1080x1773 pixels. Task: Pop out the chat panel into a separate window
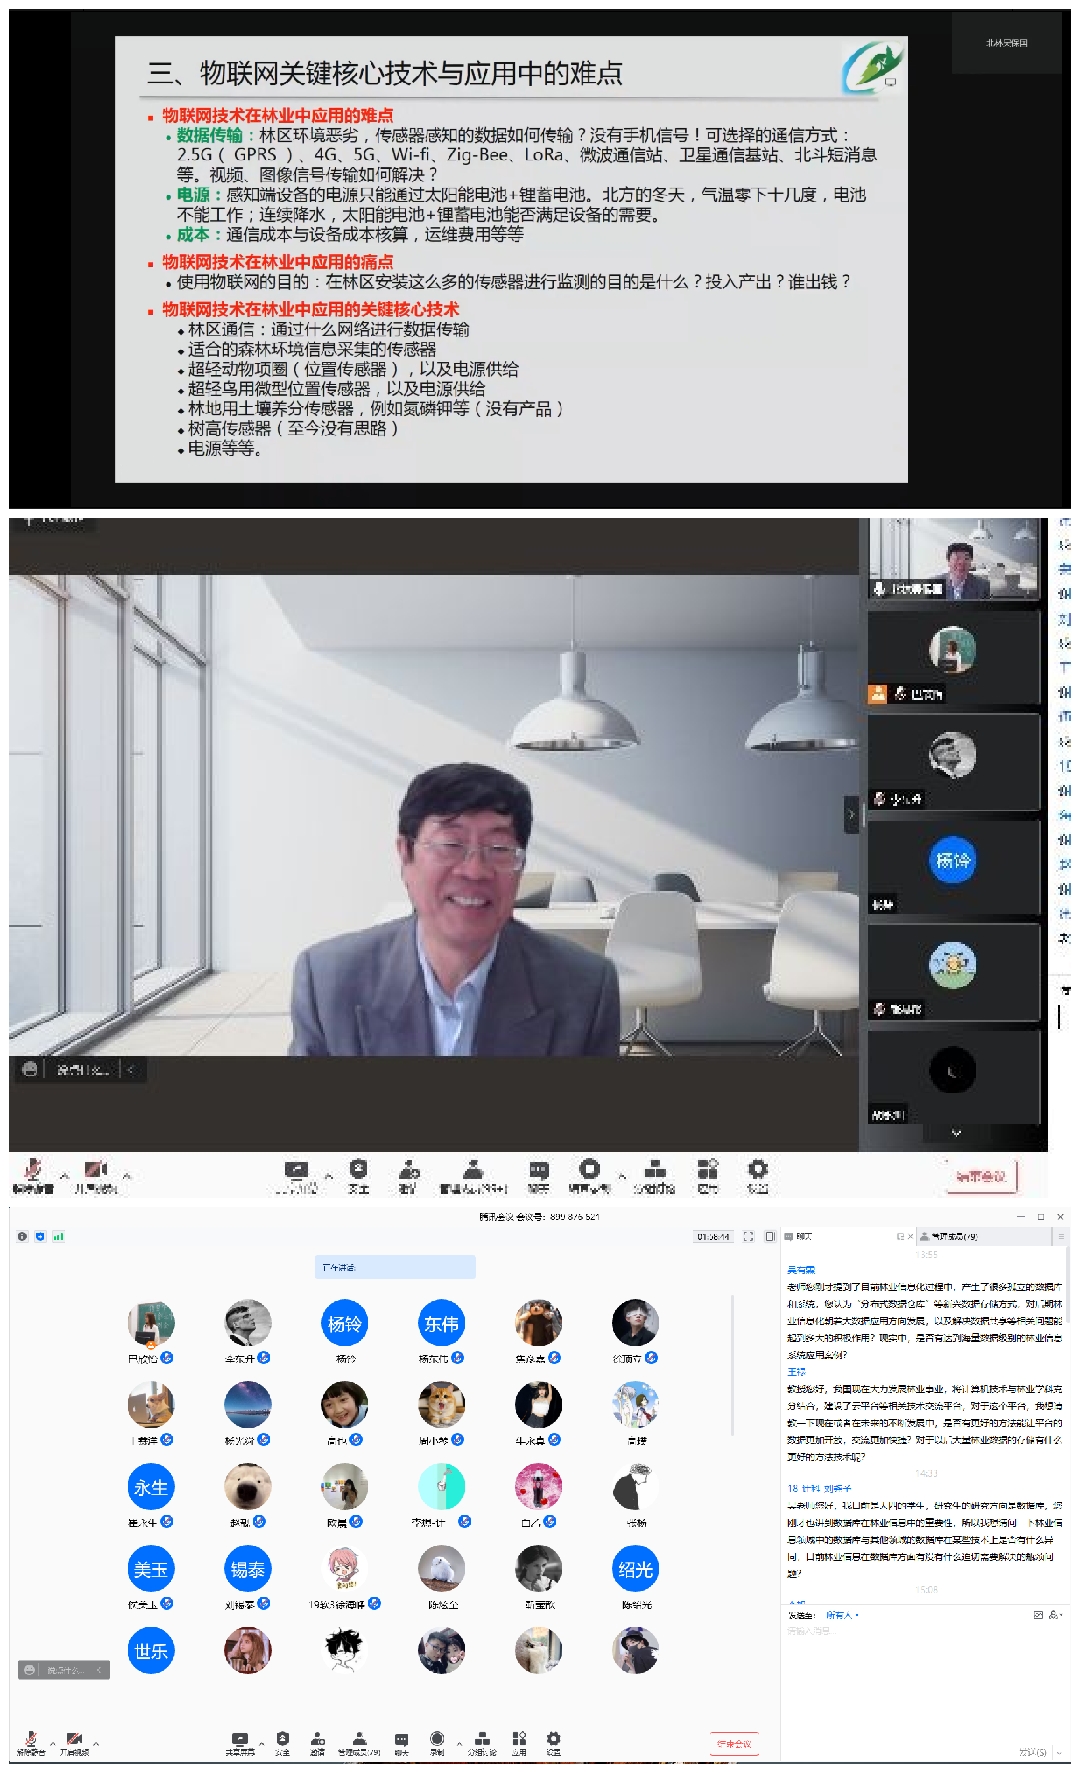[900, 1236]
